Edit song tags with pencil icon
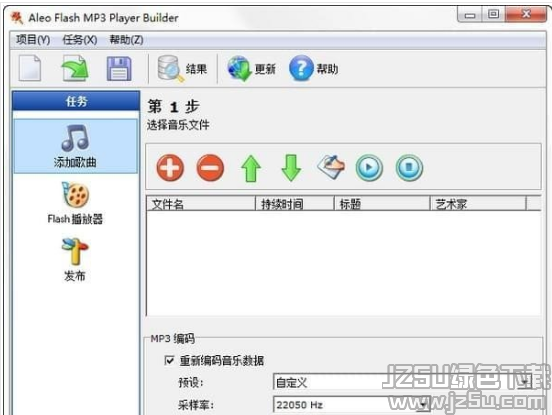552x415 pixels. coord(331,167)
